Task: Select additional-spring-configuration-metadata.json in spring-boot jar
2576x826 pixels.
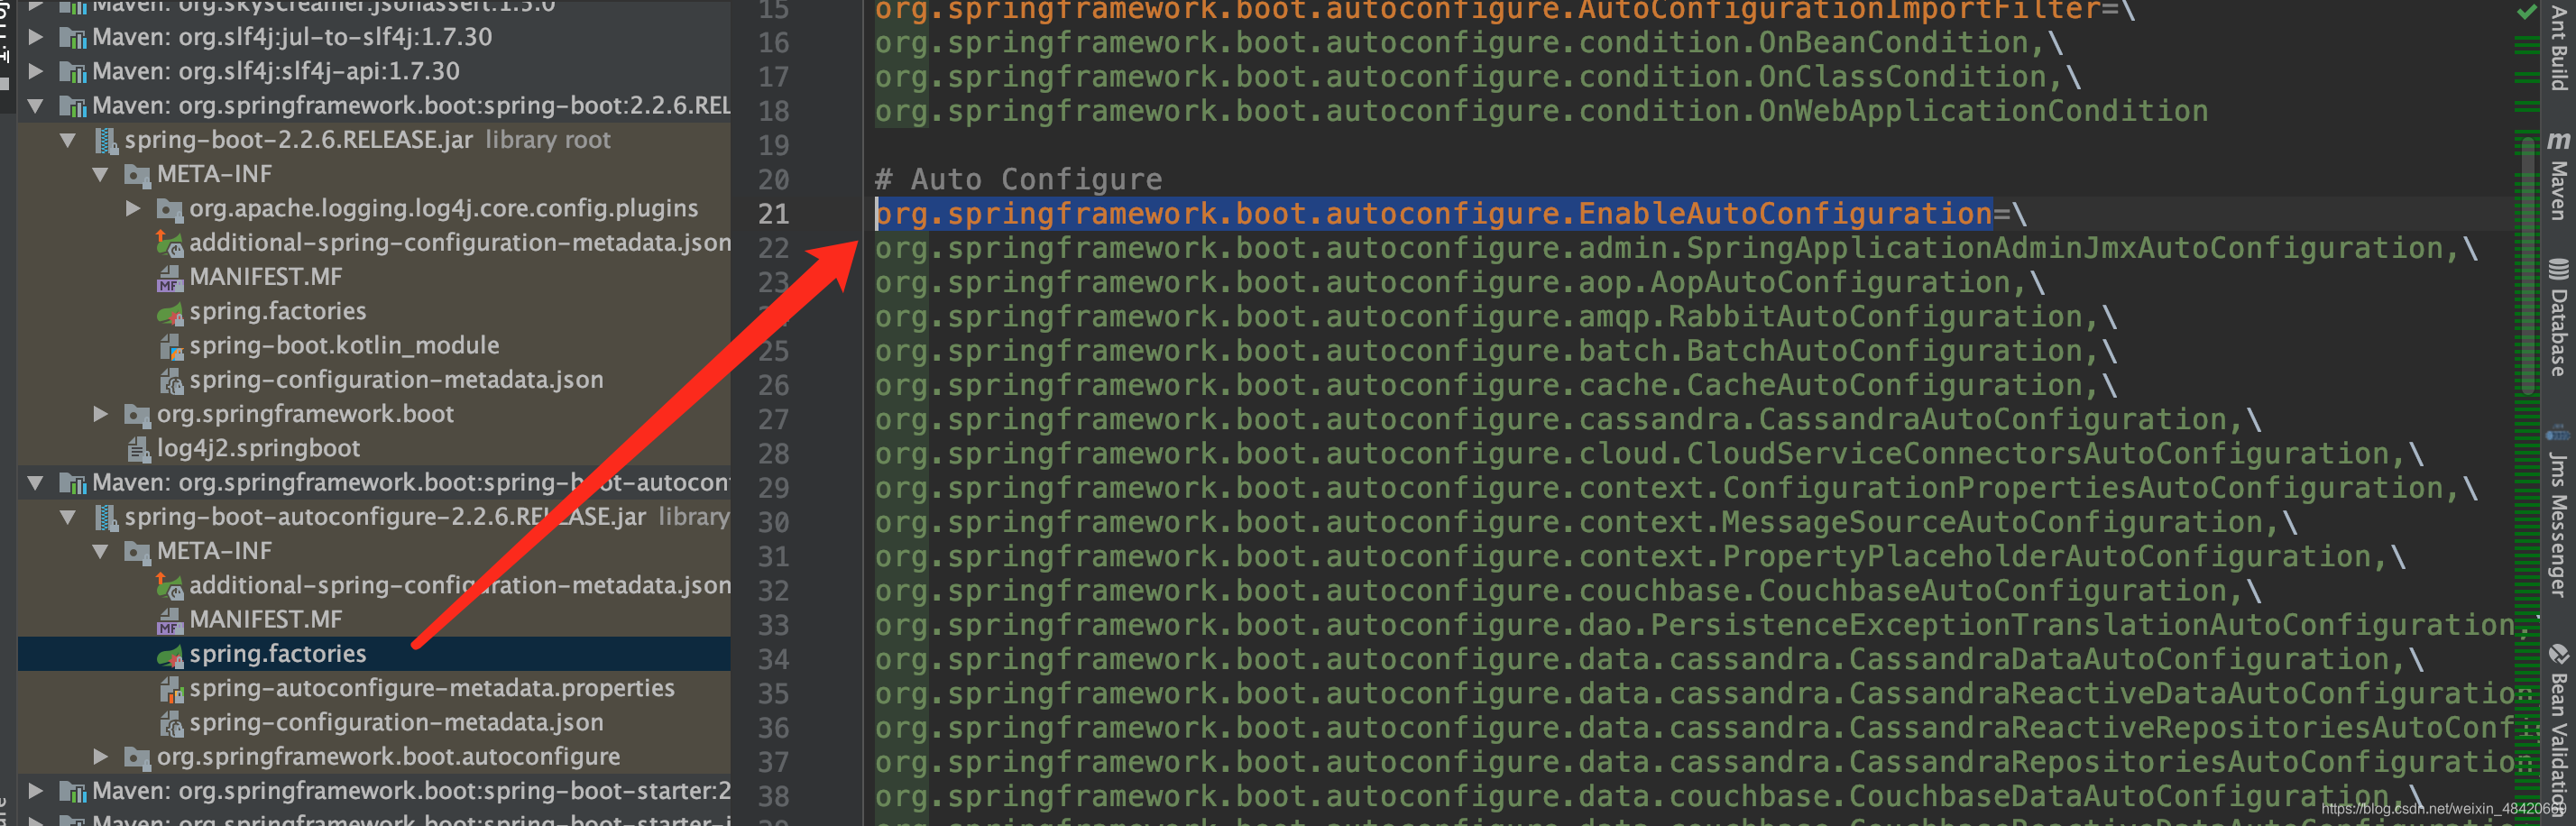Action: pos(460,243)
